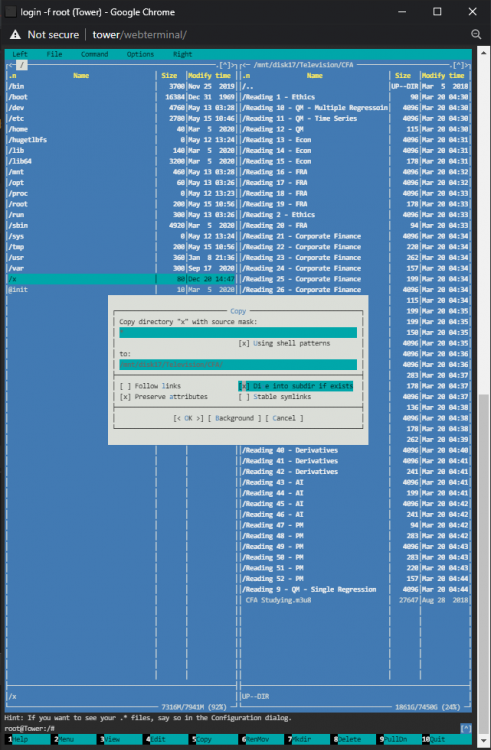Sort left panel by Size column header
Screen dimensions: 491x750
point(169,76)
